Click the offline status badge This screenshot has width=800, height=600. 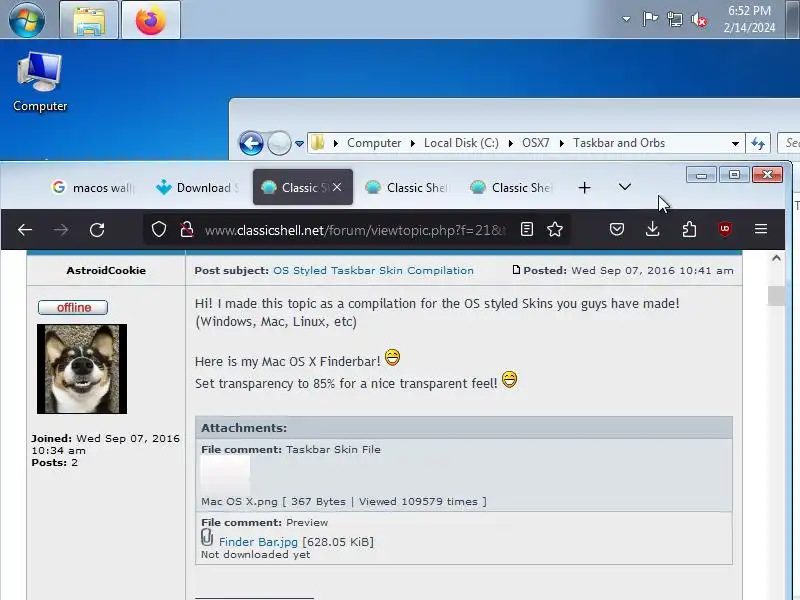73,308
